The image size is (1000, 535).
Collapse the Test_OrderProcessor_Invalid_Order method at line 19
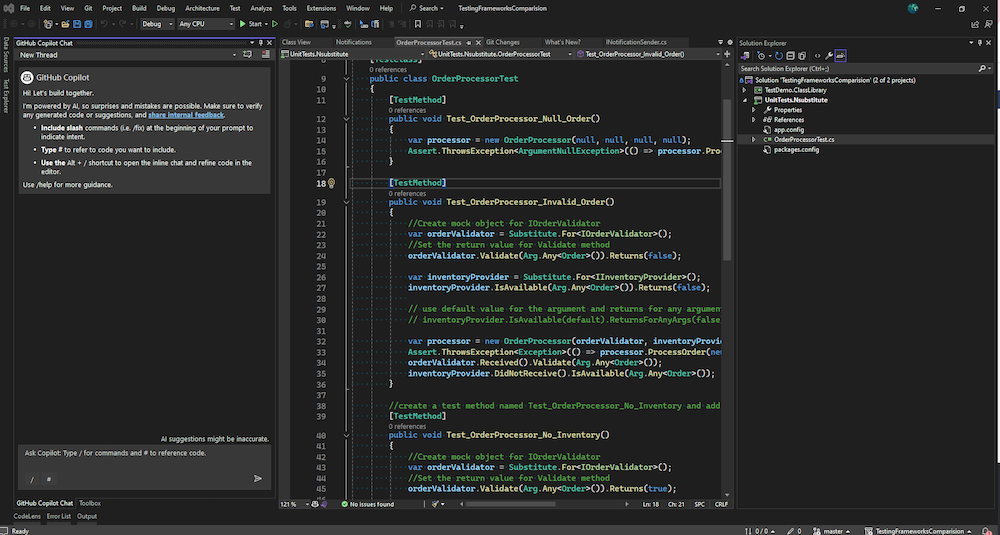(x=346, y=202)
